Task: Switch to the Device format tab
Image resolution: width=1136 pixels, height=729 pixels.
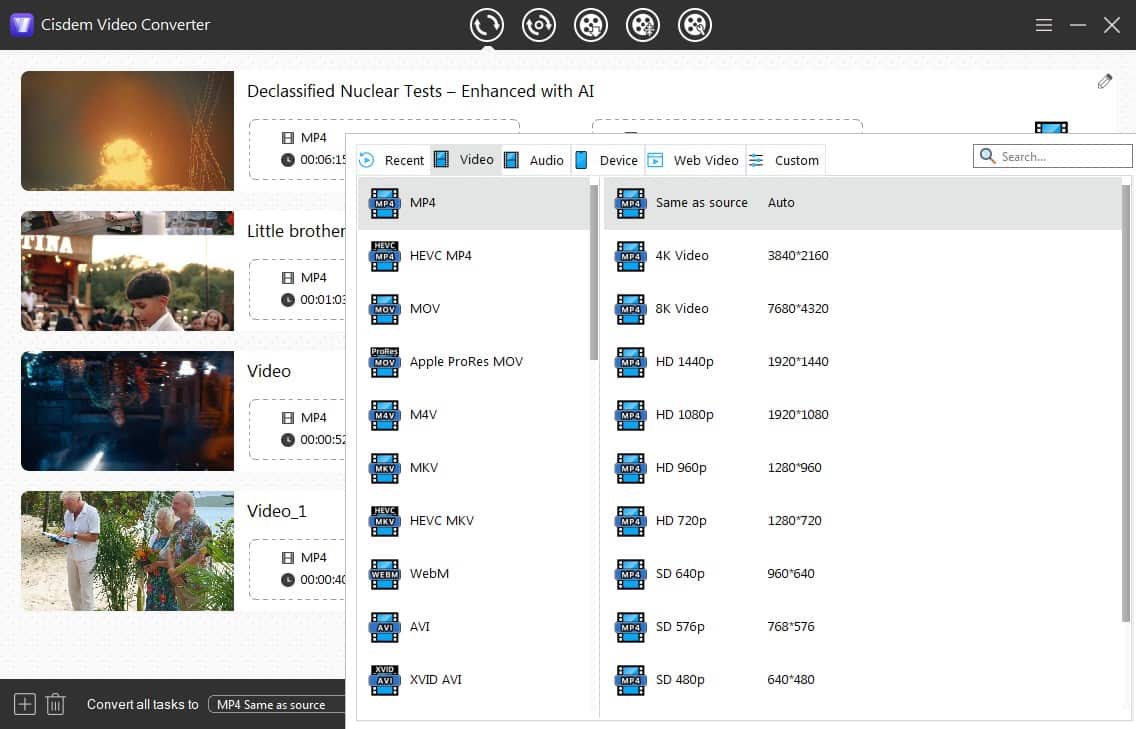Action: click(x=616, y=159)
